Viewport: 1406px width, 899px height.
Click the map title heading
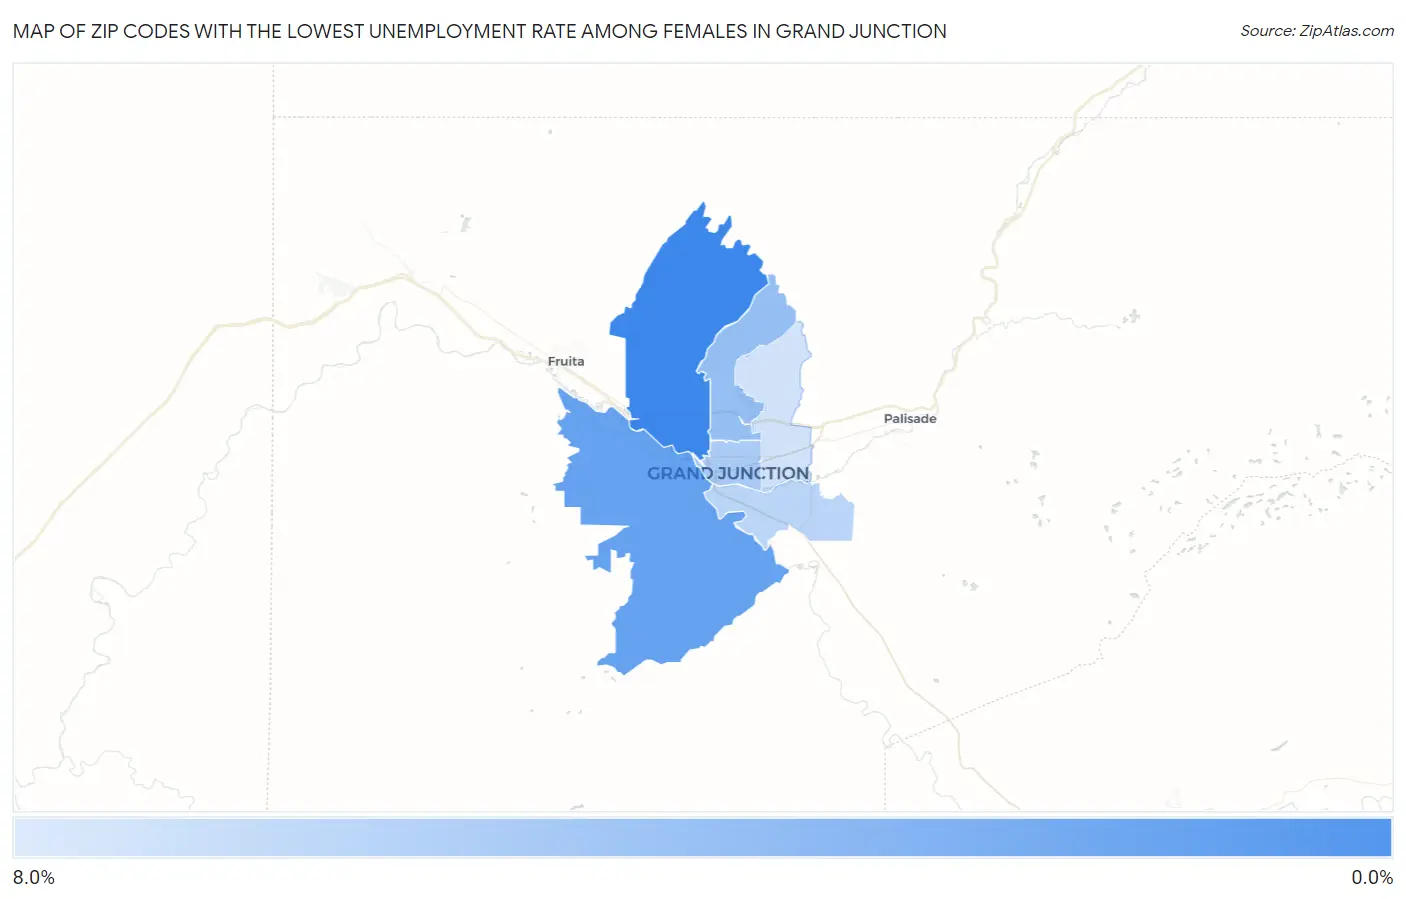[x=480, y=31]
